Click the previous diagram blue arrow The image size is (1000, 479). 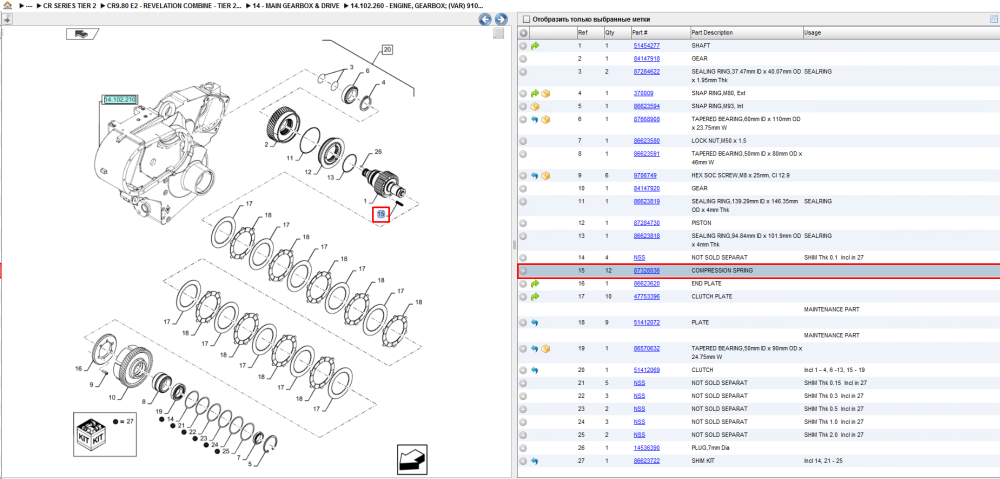tap(485, 19)
